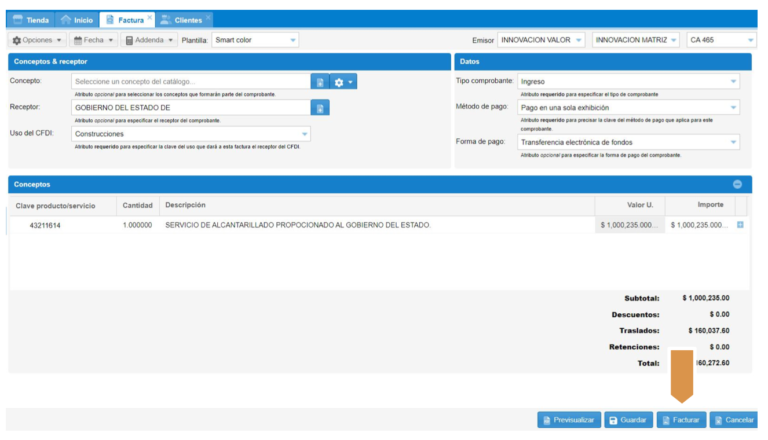Switch to the Tienda tab
The image size is (768, 440).
pyautogui.click(x=30, y=19)
